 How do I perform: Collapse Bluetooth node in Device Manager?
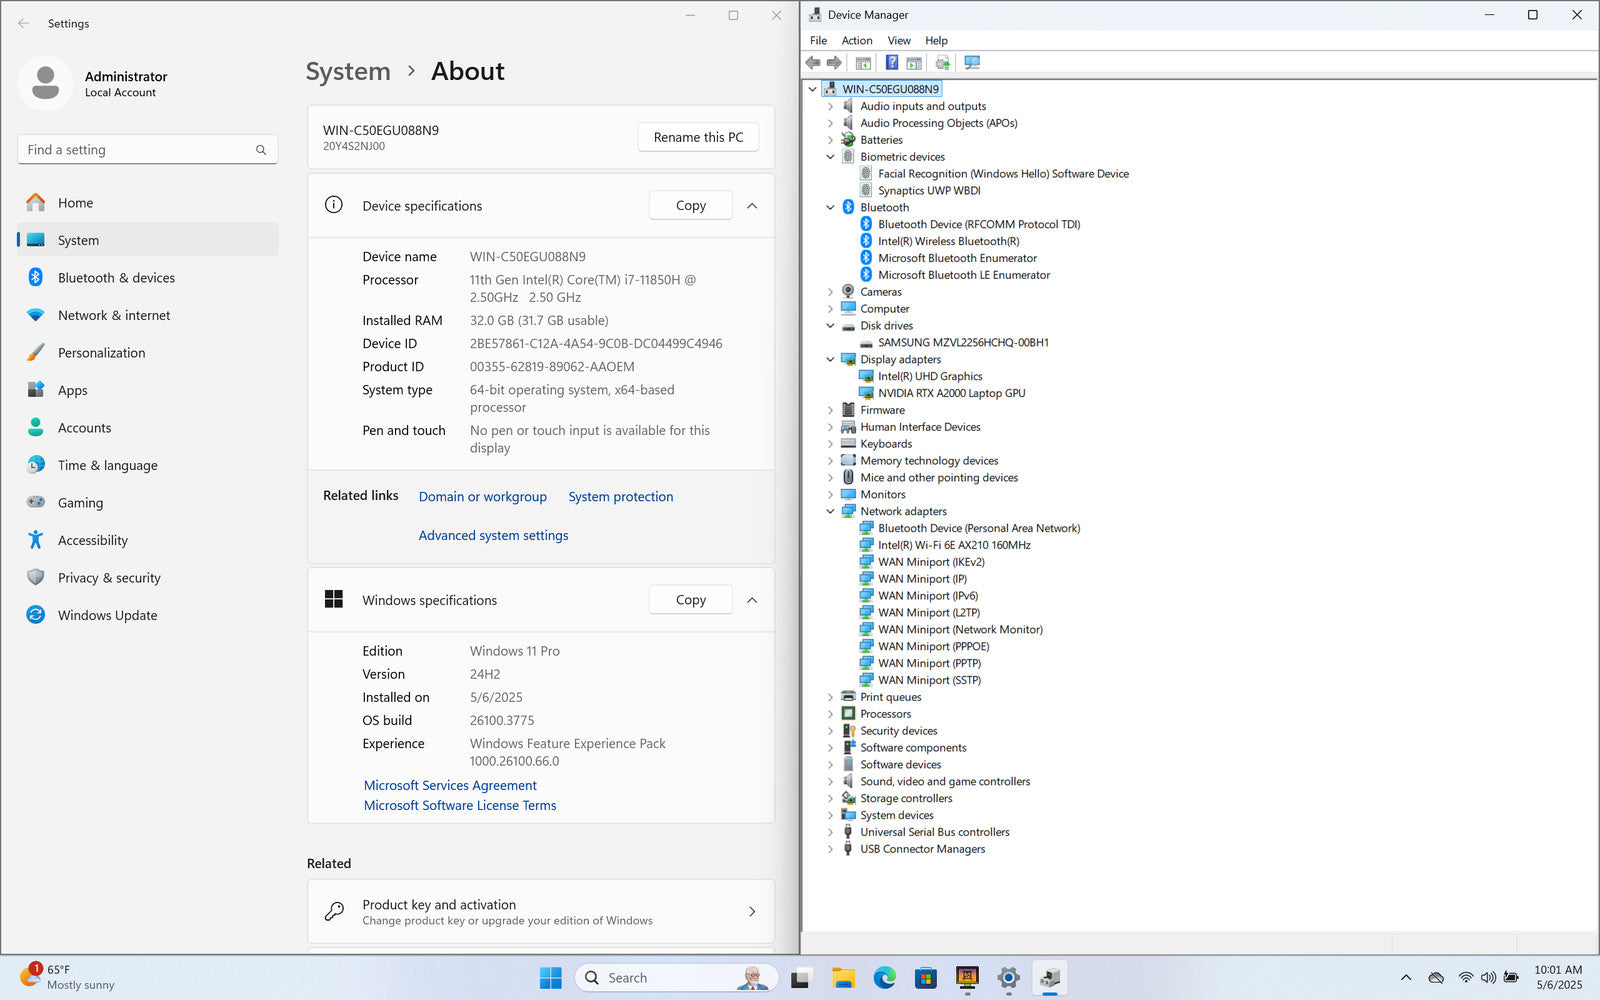pos(830,208)
